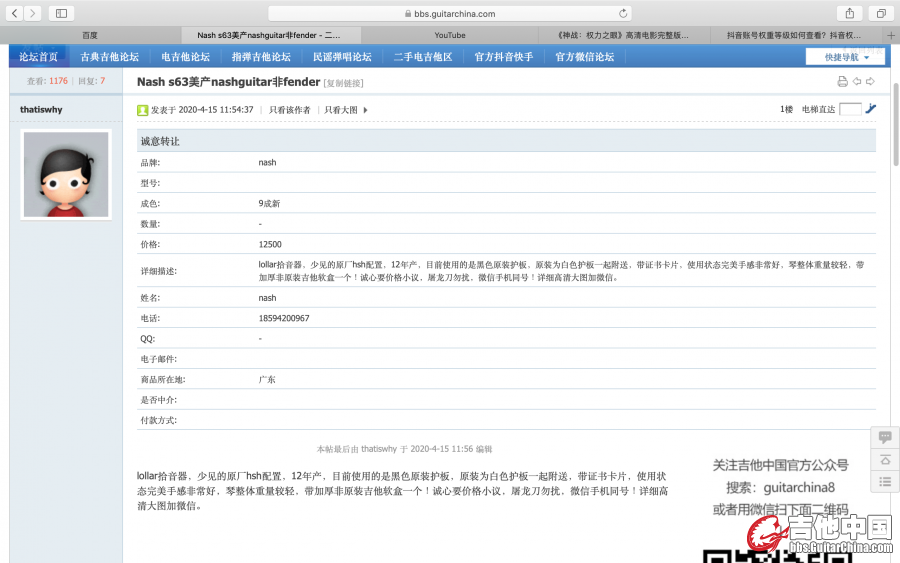Toggle the Safari sidebar
This screenshot has height=563, width=900.
pos(61,13)
